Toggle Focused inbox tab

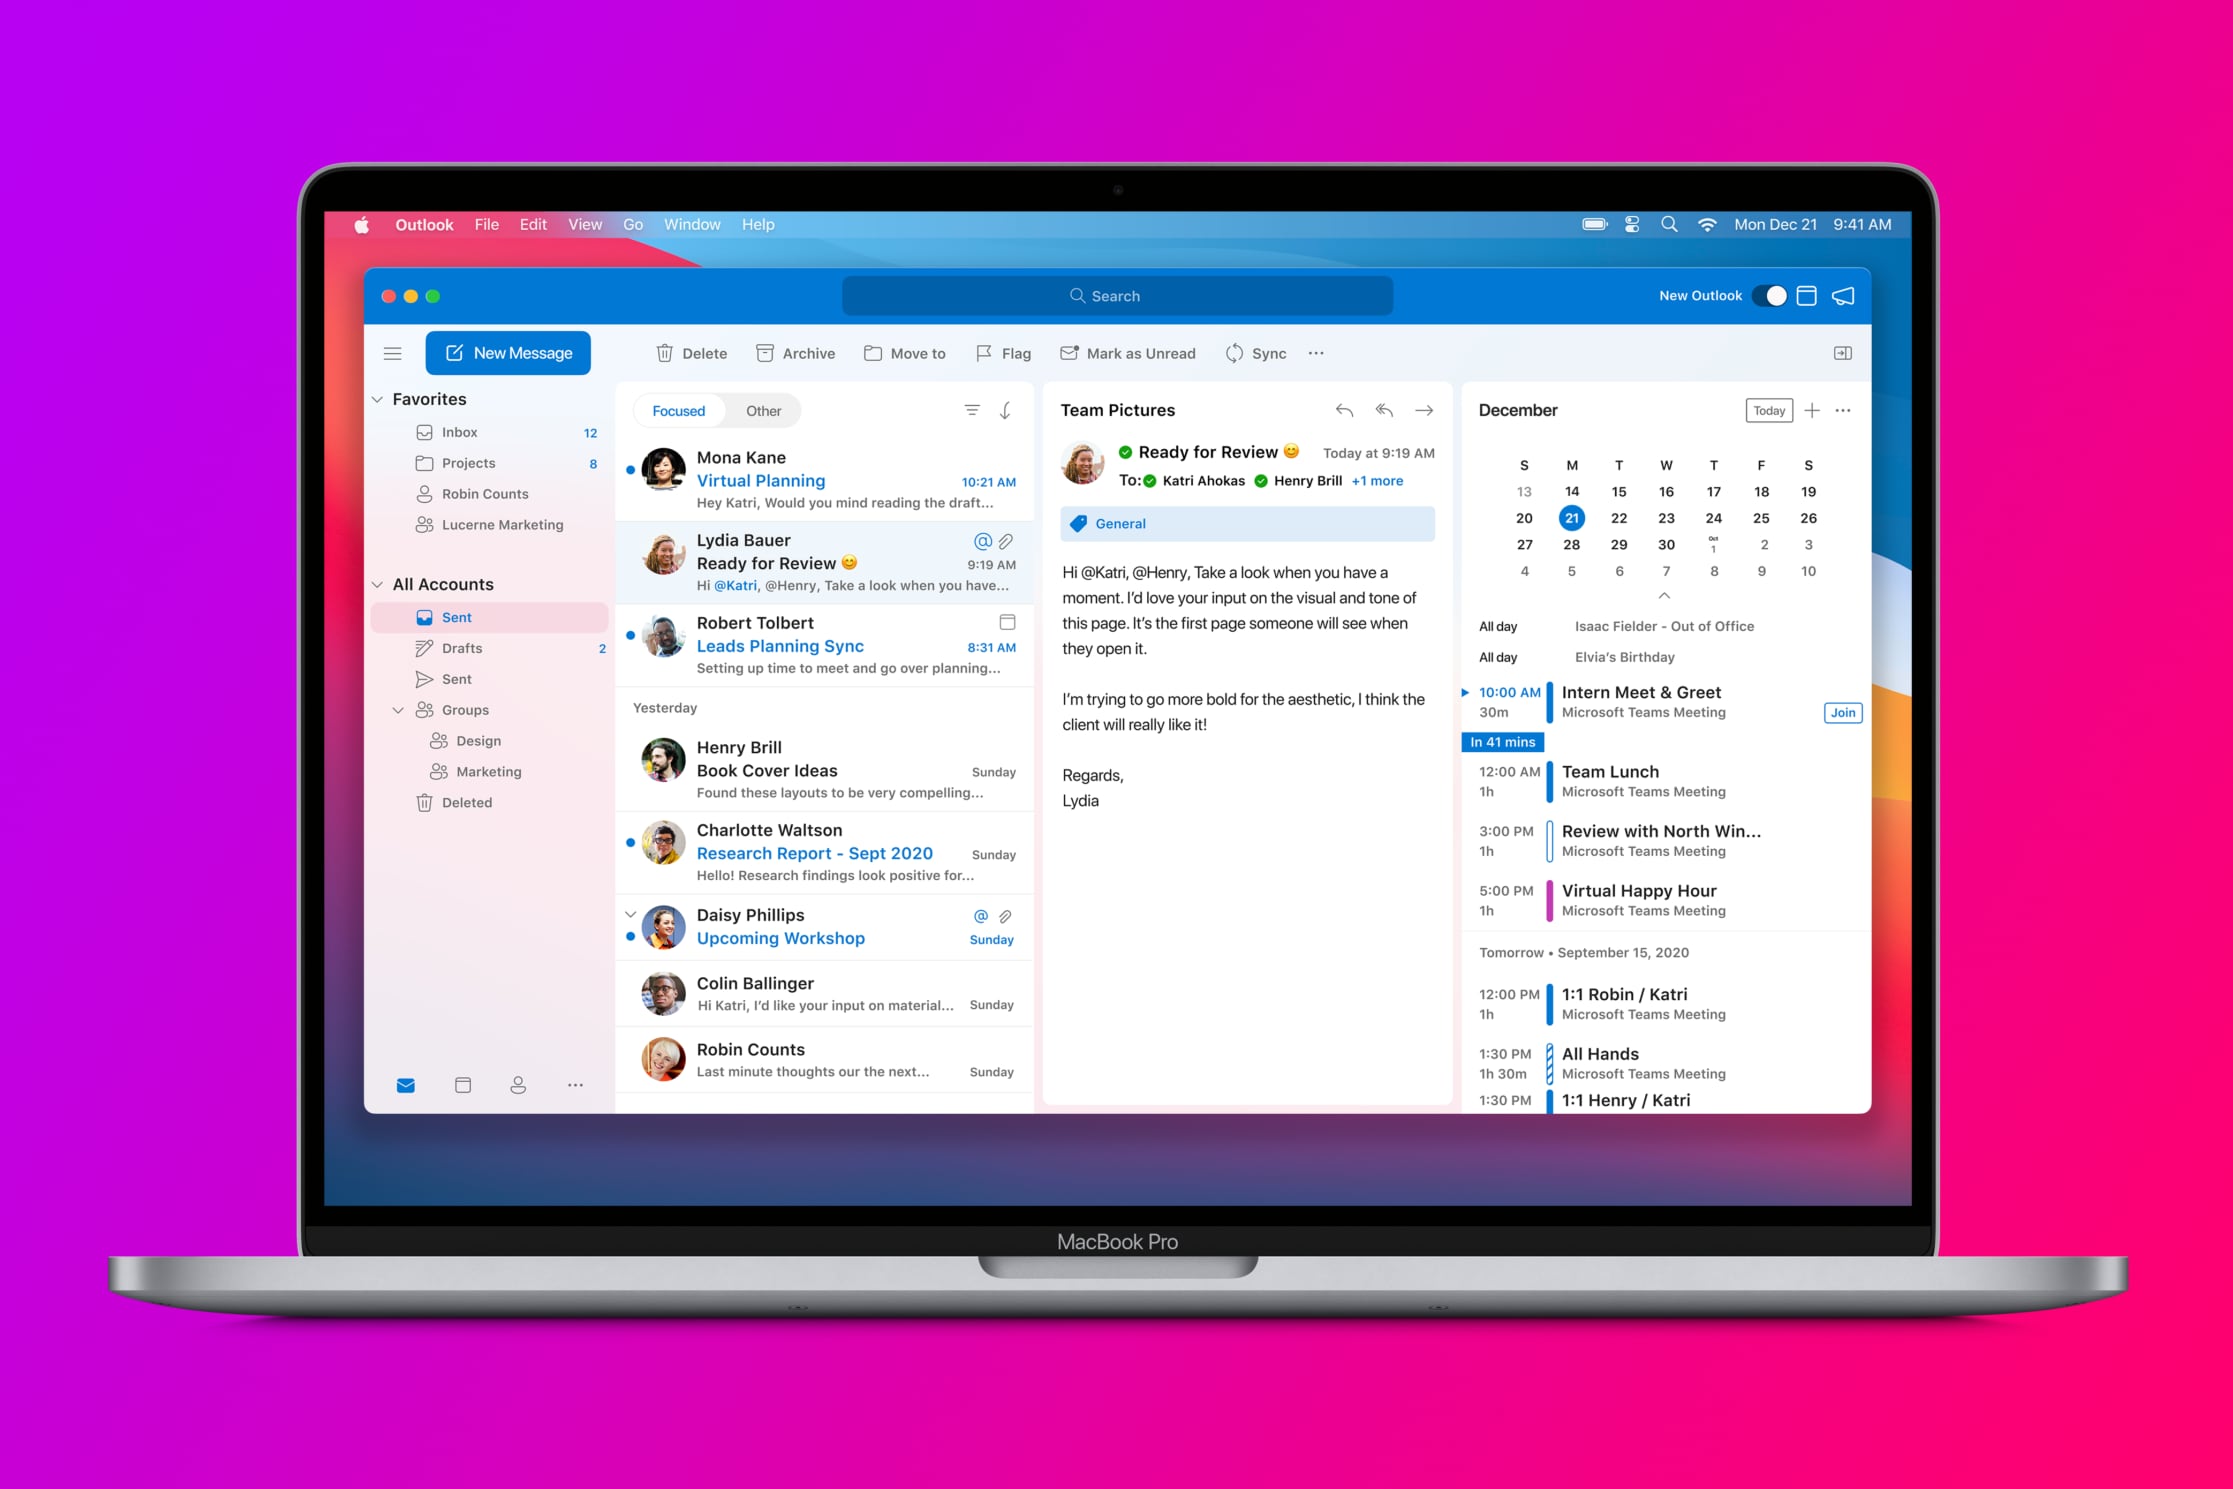coord(676,409)
